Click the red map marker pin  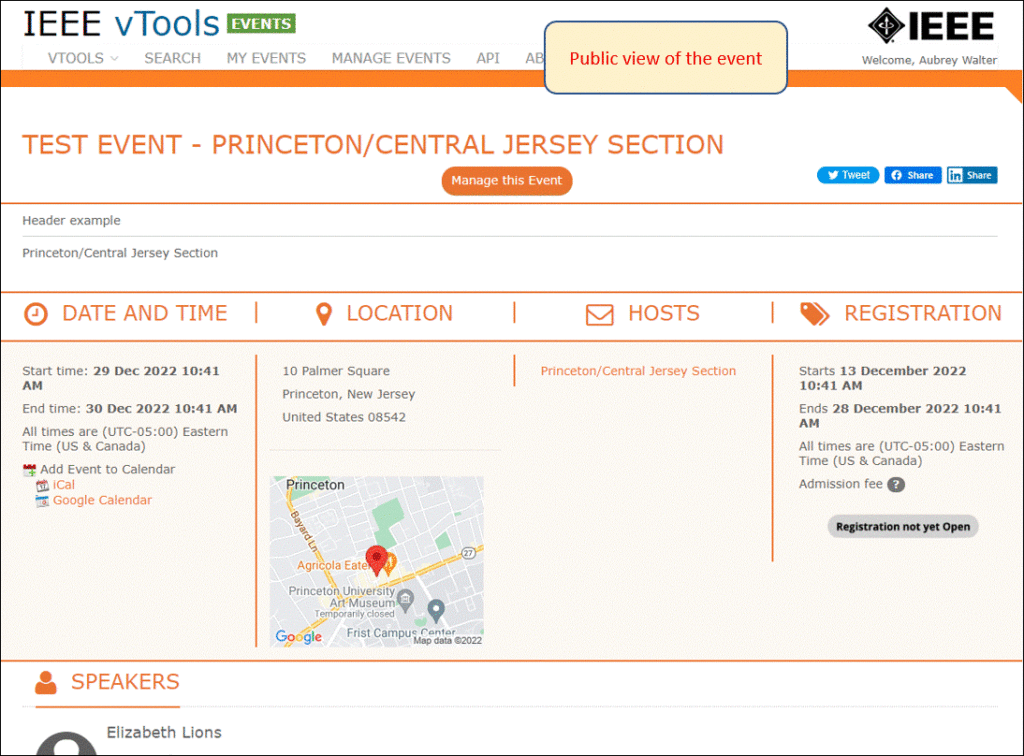(x=376, y=559)
